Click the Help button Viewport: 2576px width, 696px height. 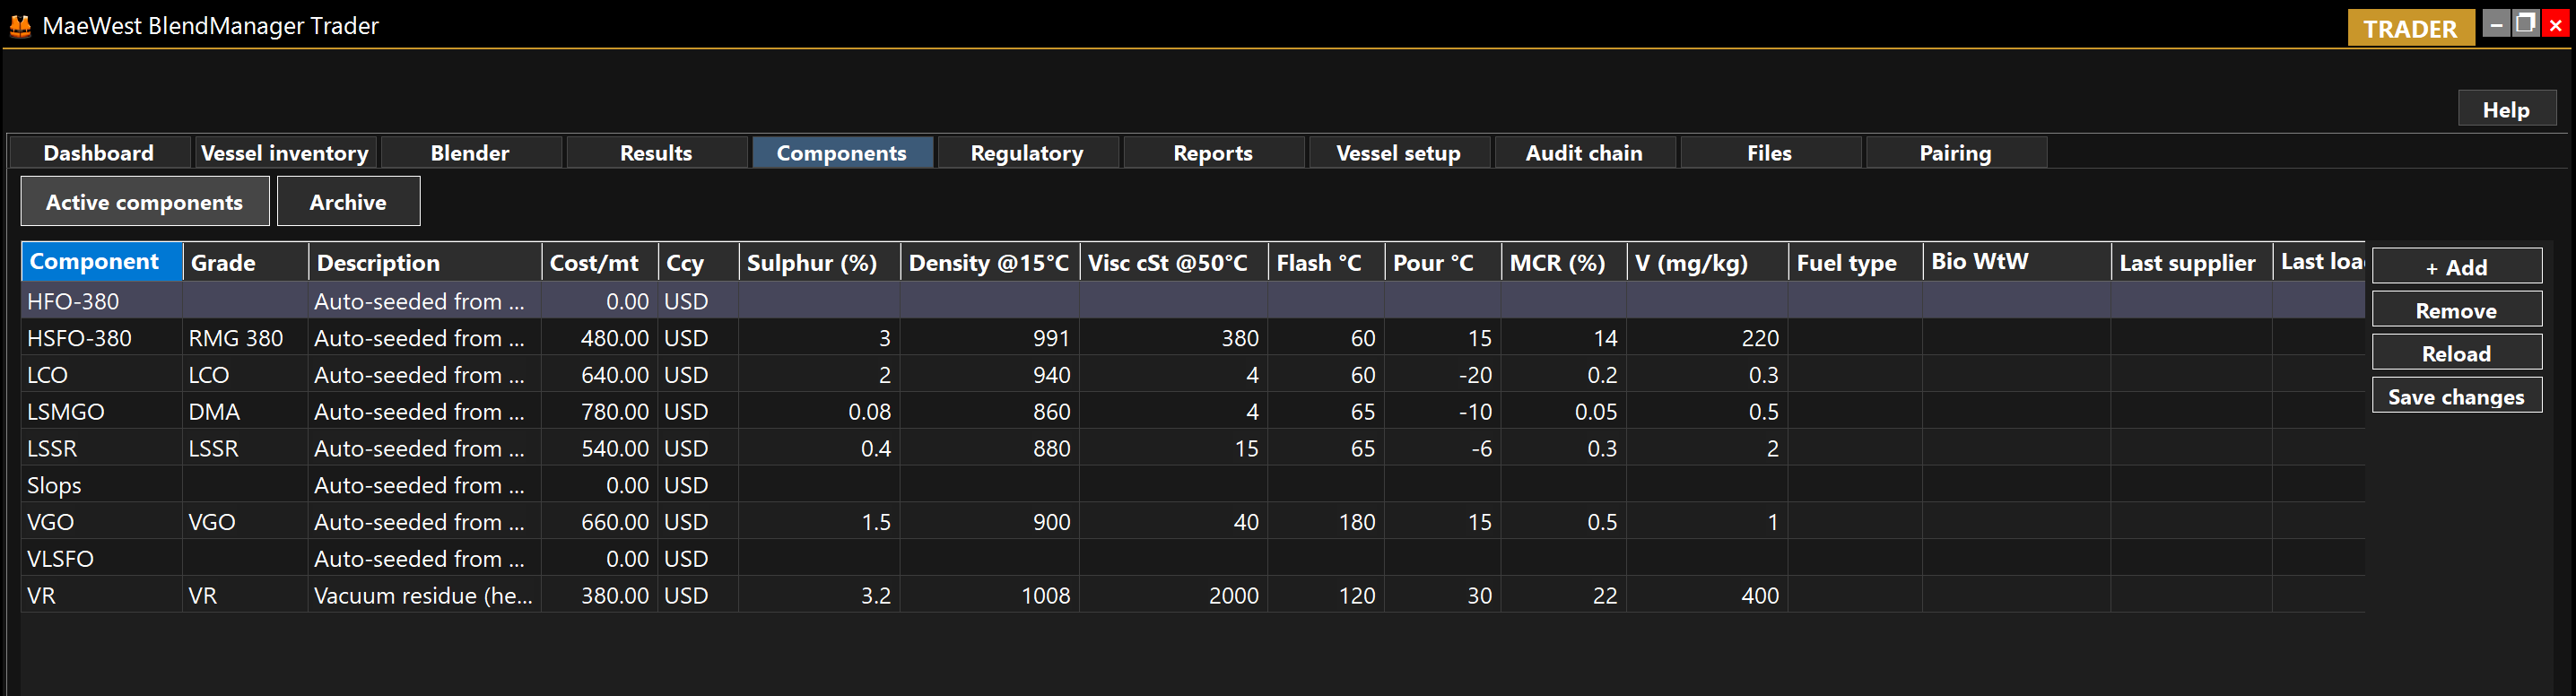pyautogui.click(x=2506, y=109)
